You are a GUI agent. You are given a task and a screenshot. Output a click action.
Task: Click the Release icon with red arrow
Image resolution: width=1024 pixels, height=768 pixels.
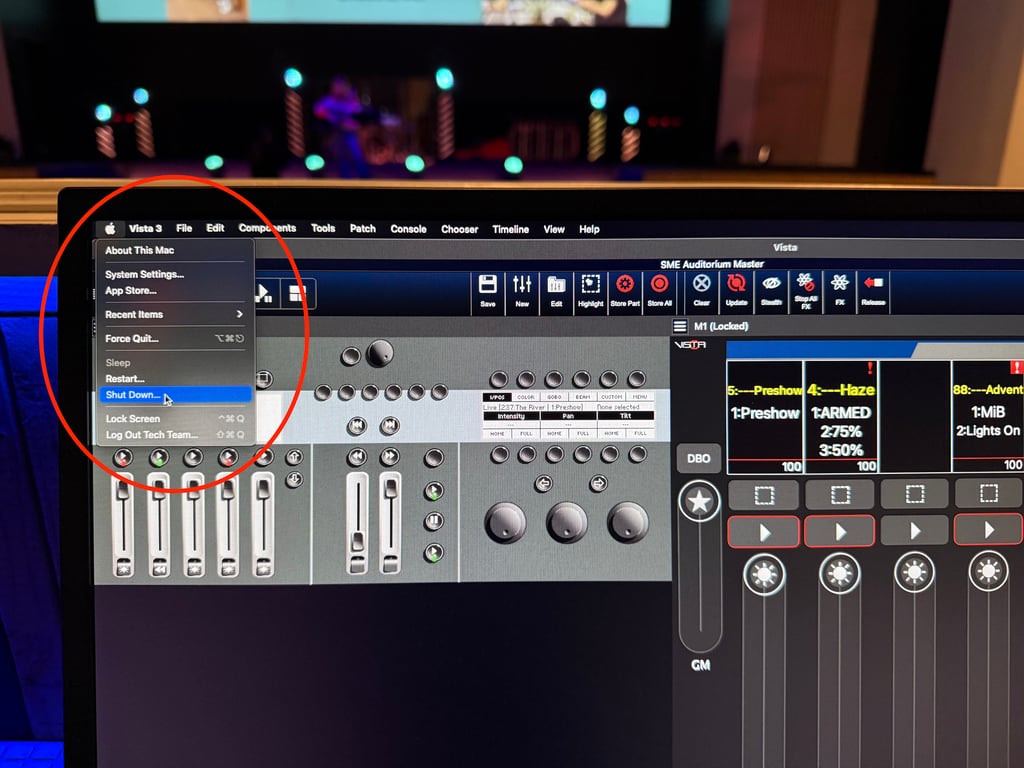(x=873, y=291)
